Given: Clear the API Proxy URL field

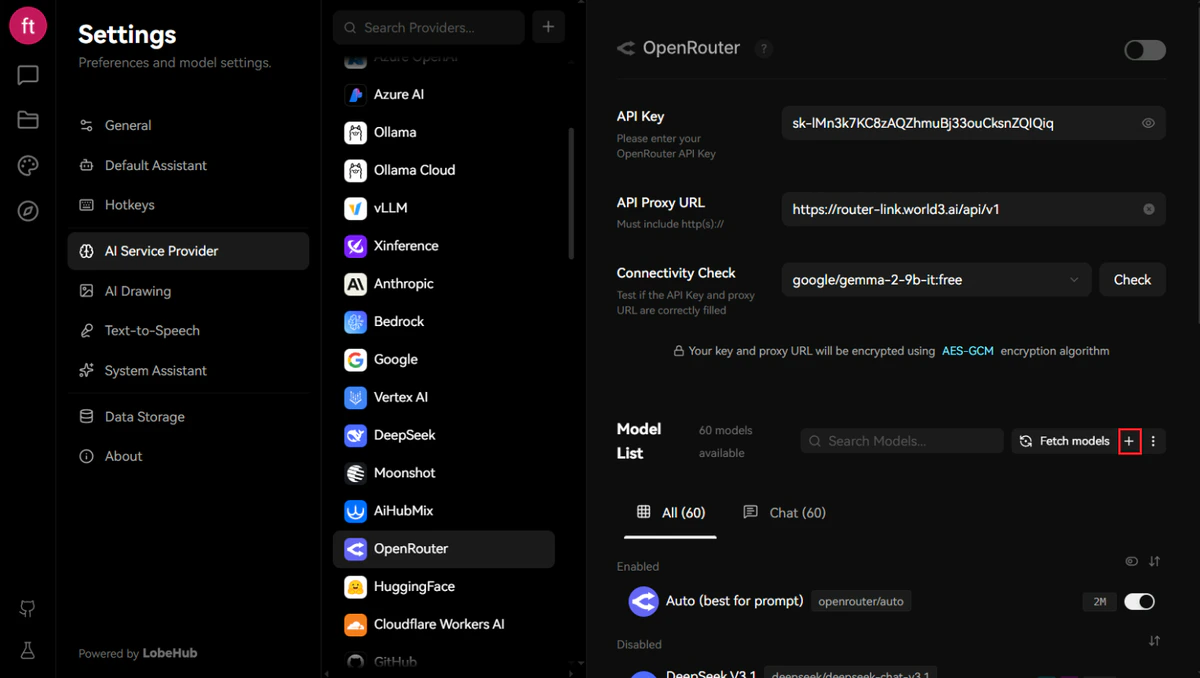Looking at the screenshot, I should tap(1148, 209).
